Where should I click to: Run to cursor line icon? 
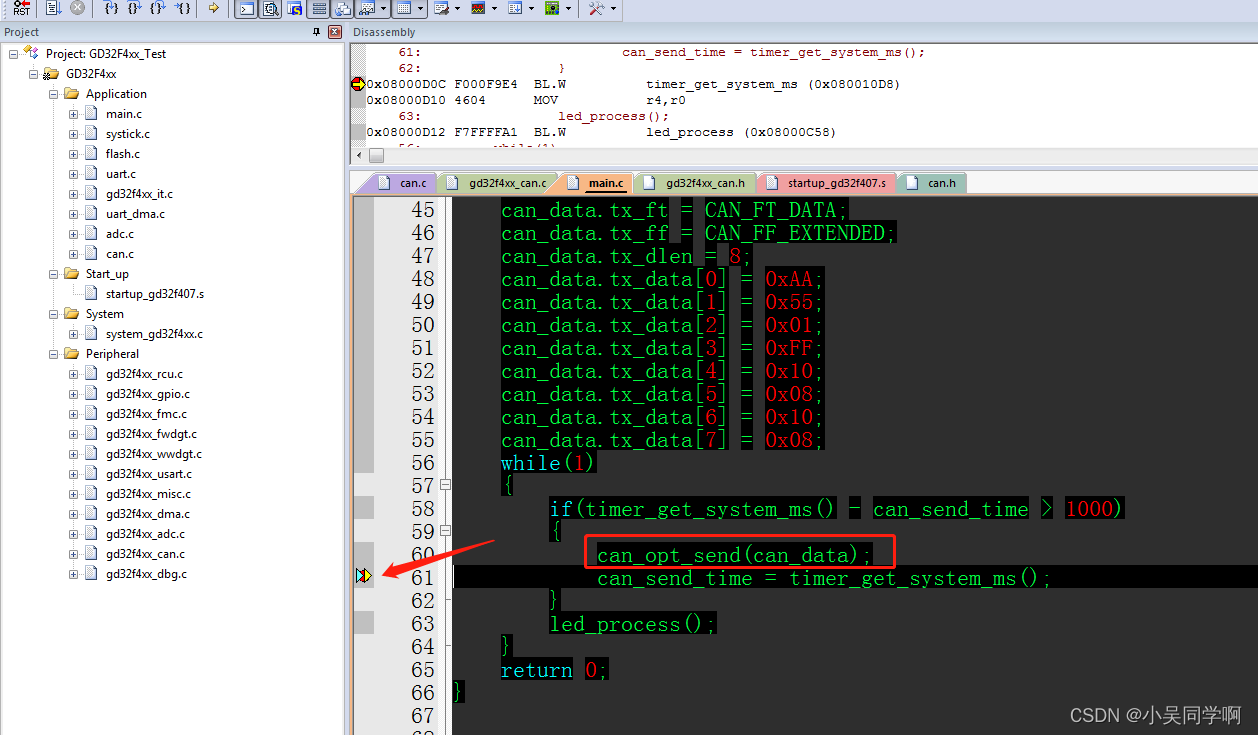pos(181,9)
